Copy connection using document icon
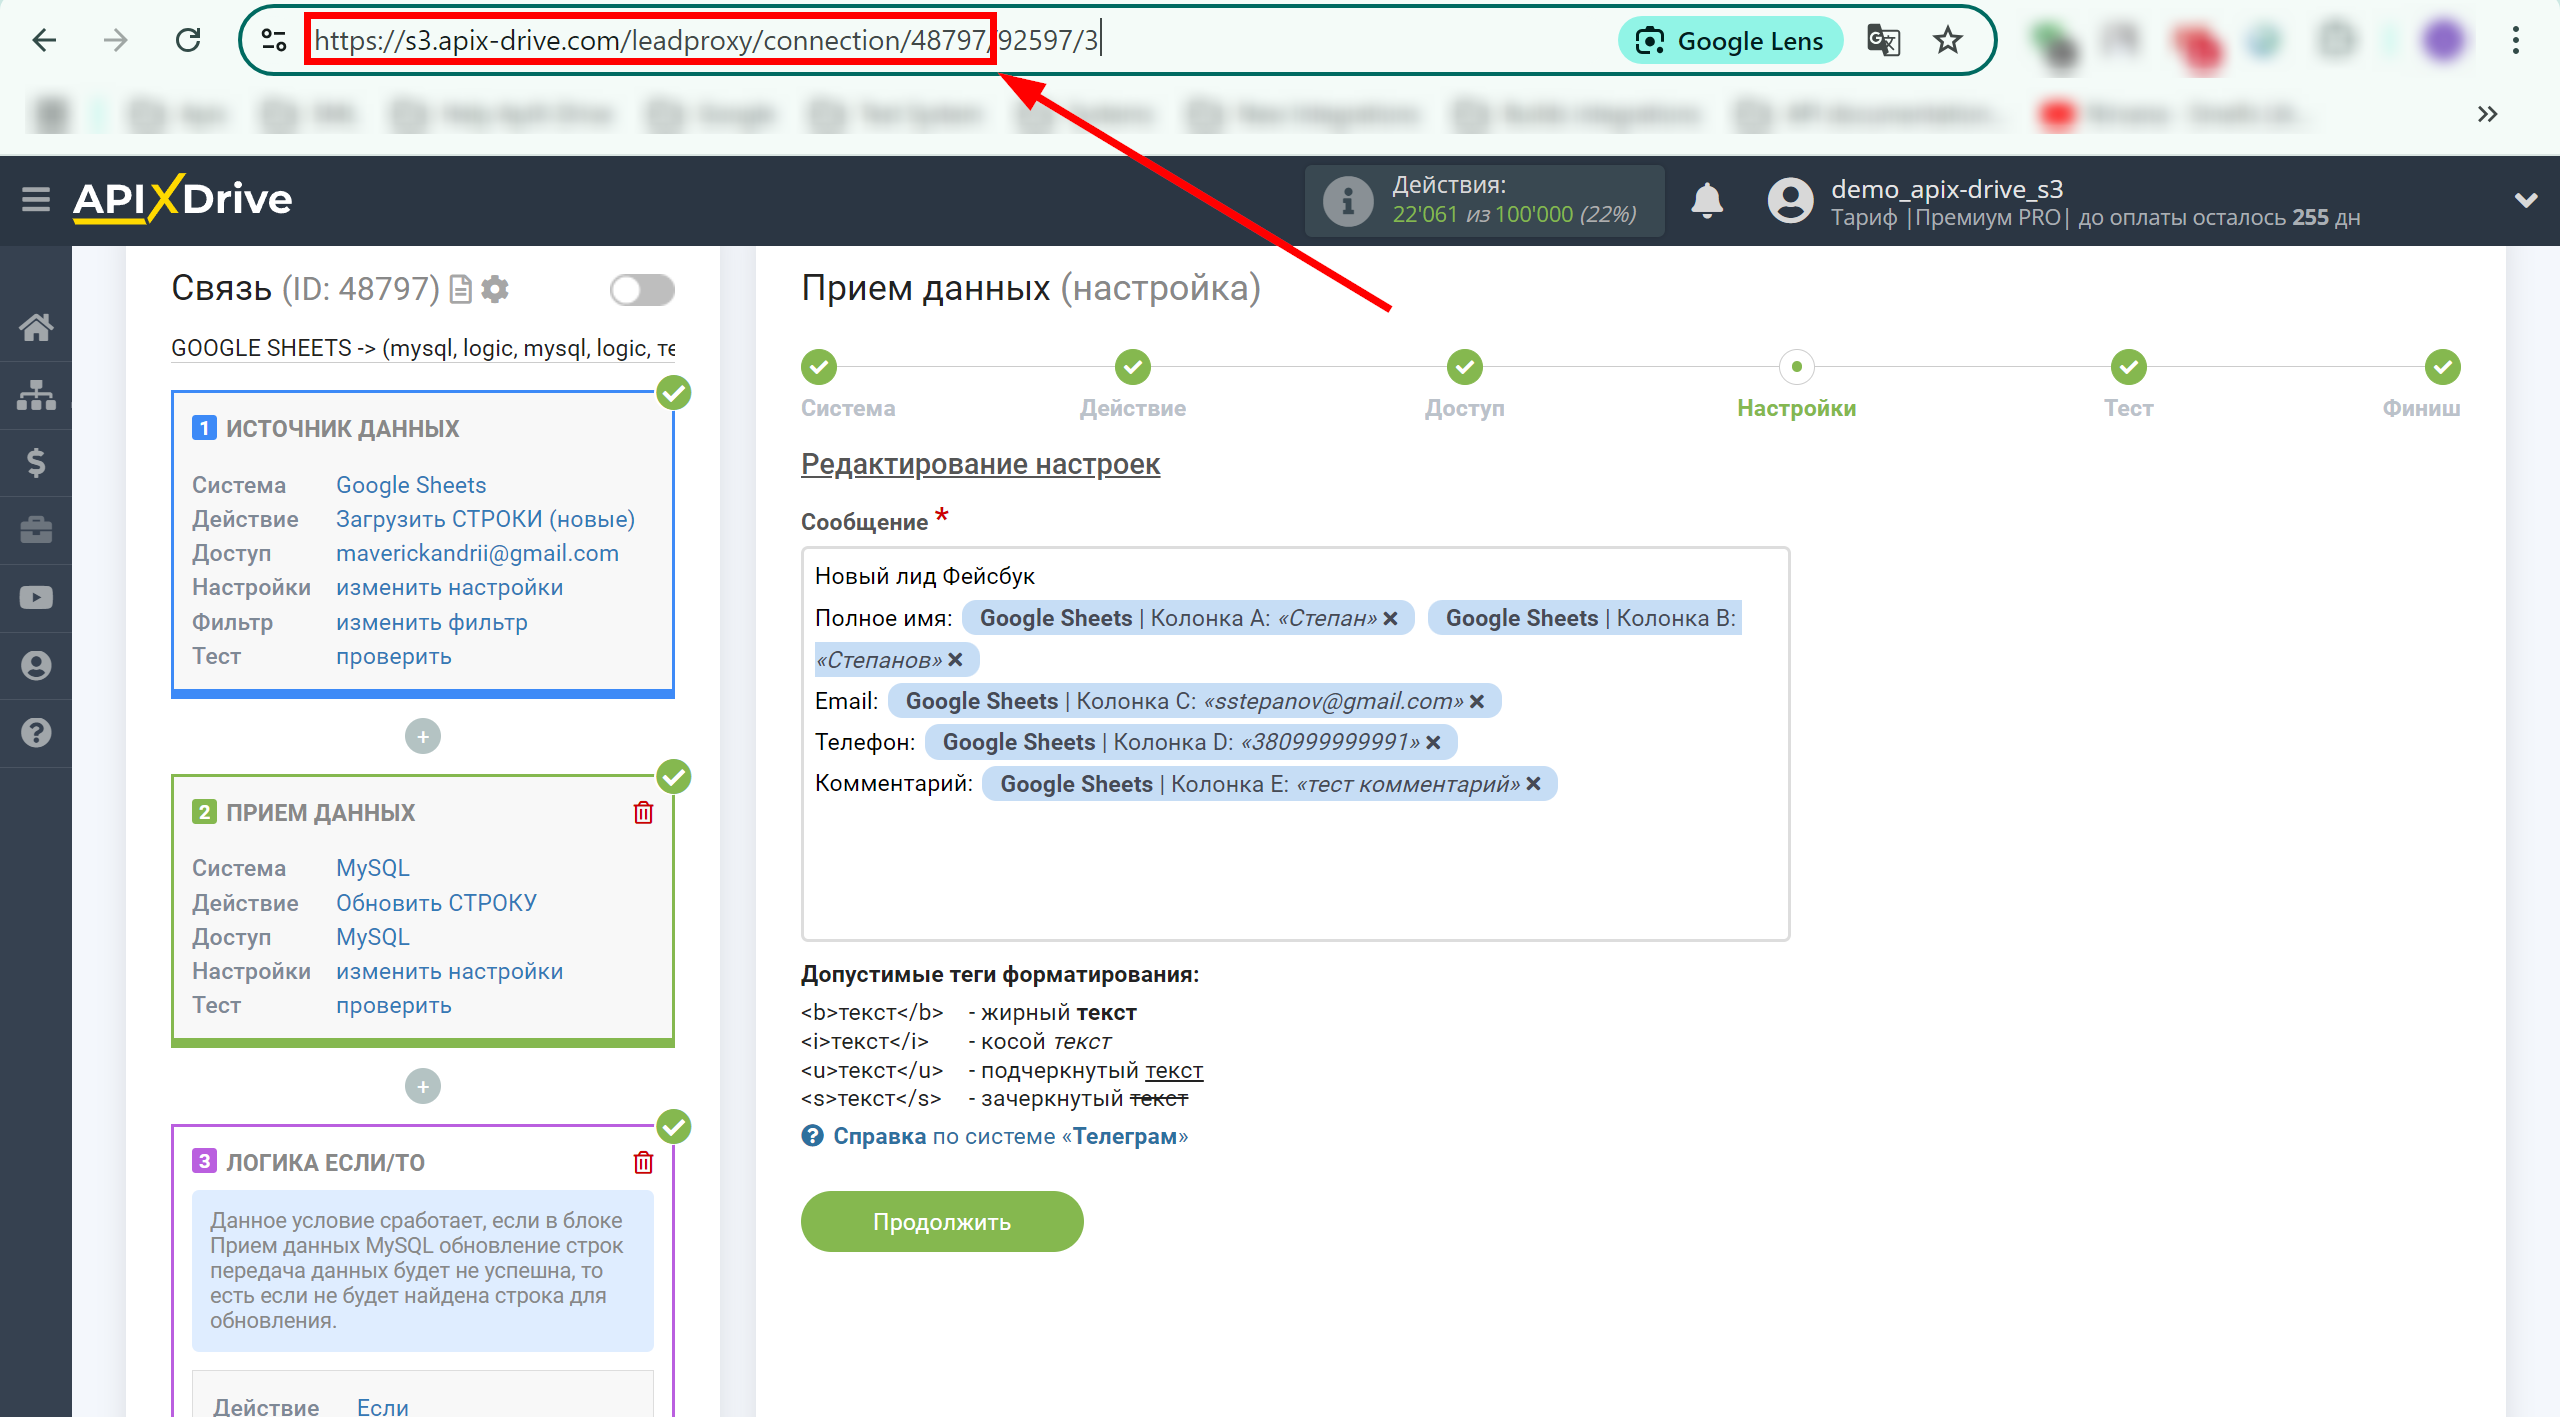The height and width of the screenshot is (1417, 2560). (460, 289)
